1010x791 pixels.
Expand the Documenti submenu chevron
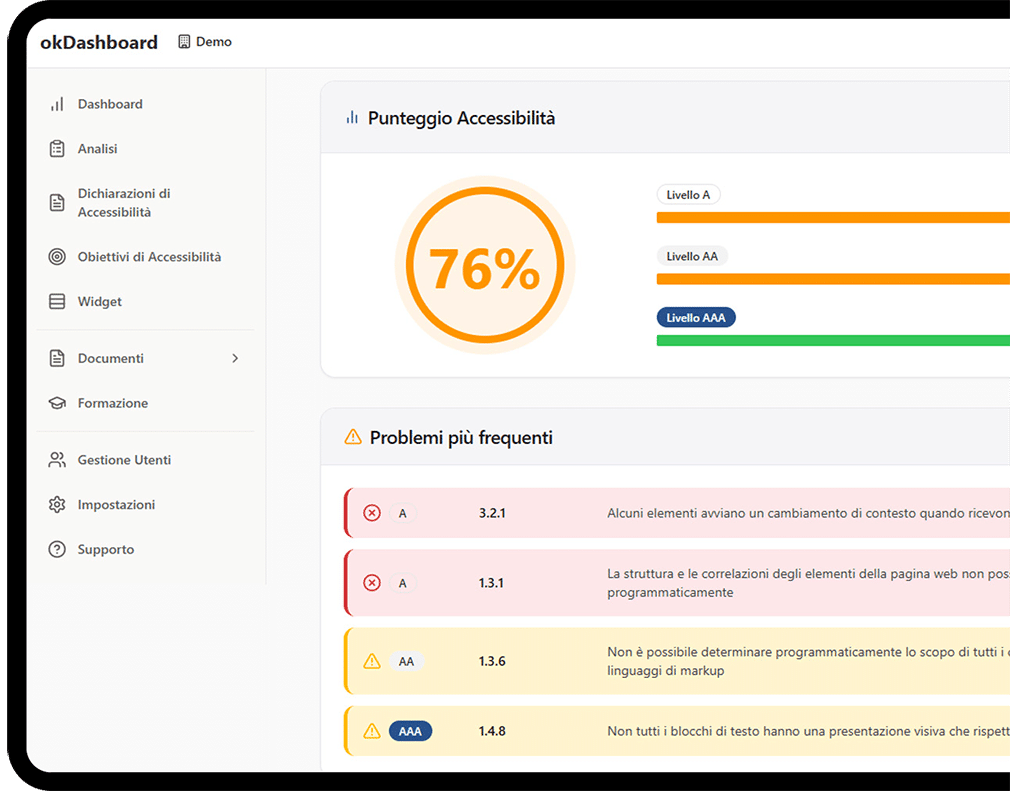(235, 358)
